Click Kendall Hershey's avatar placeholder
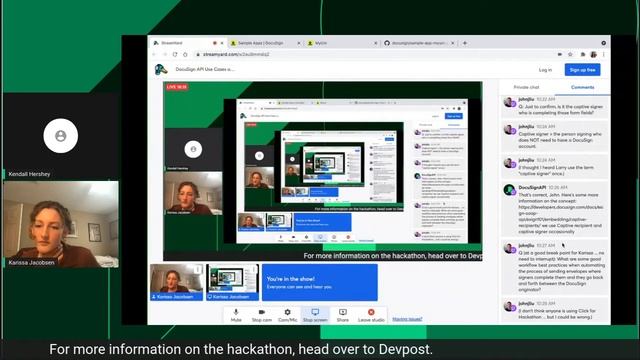The height and width of the screenshot is (360, 640). point(61,136)
